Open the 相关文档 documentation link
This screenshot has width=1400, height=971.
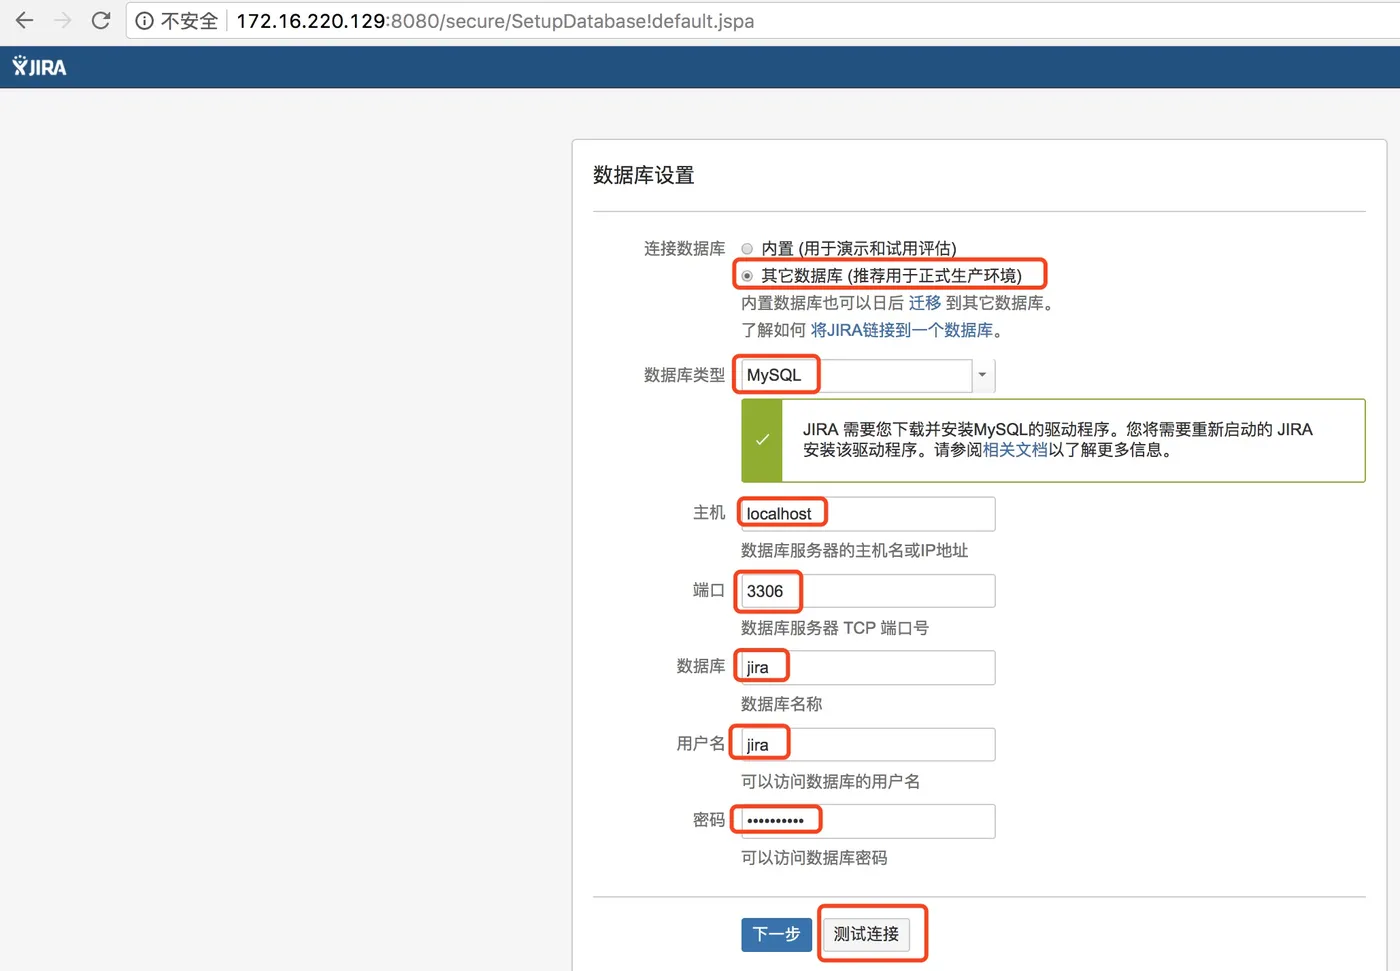[x=1015, y=450]
